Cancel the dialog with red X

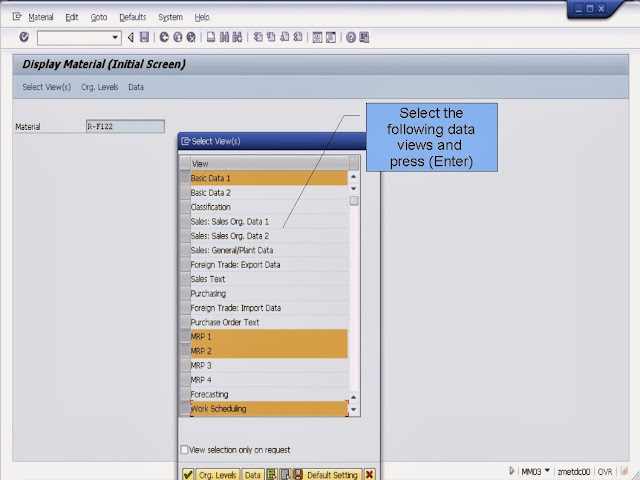coord(369,474)
